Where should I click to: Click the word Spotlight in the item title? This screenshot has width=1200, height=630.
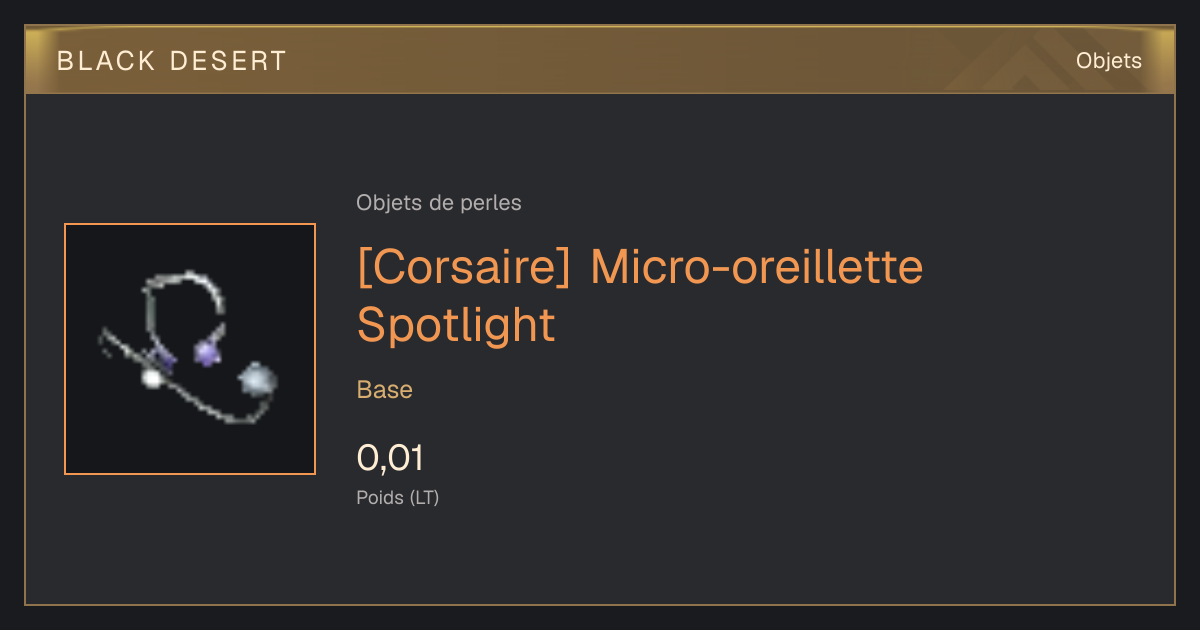tap(456, 324)
